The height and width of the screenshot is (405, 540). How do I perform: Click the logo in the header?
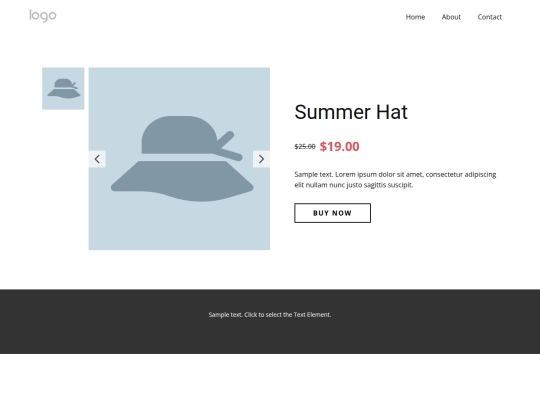(43, 15)
